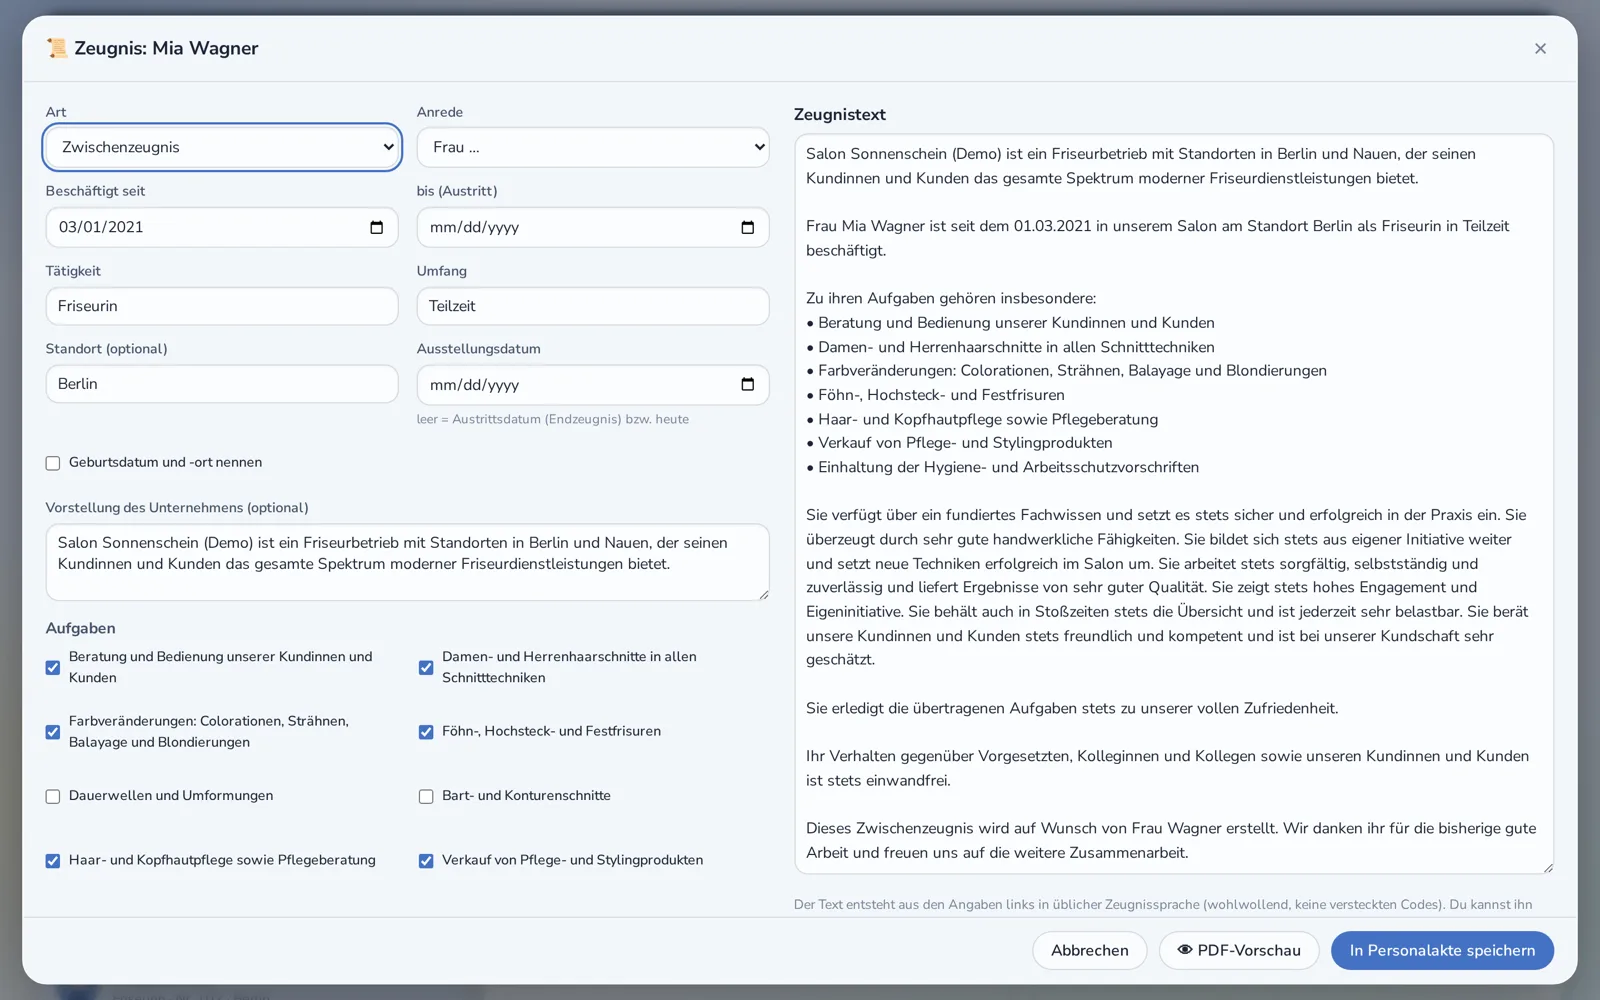Click the Zeugnistext heading
Image resolution: width=1600 pixels, height=1000 pixels.
tap(840, 114)
